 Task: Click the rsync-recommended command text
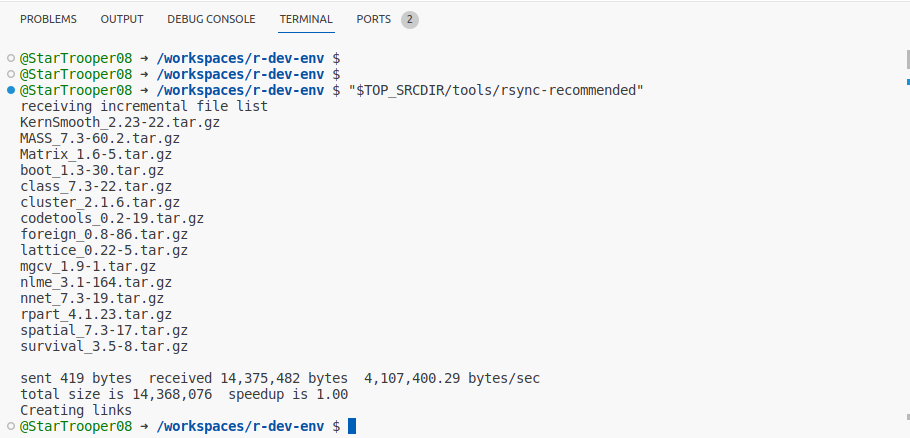[496, 91]
